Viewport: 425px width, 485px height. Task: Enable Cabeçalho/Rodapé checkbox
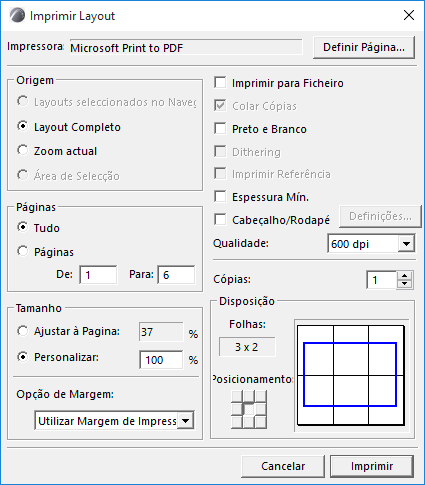(220, 220)
